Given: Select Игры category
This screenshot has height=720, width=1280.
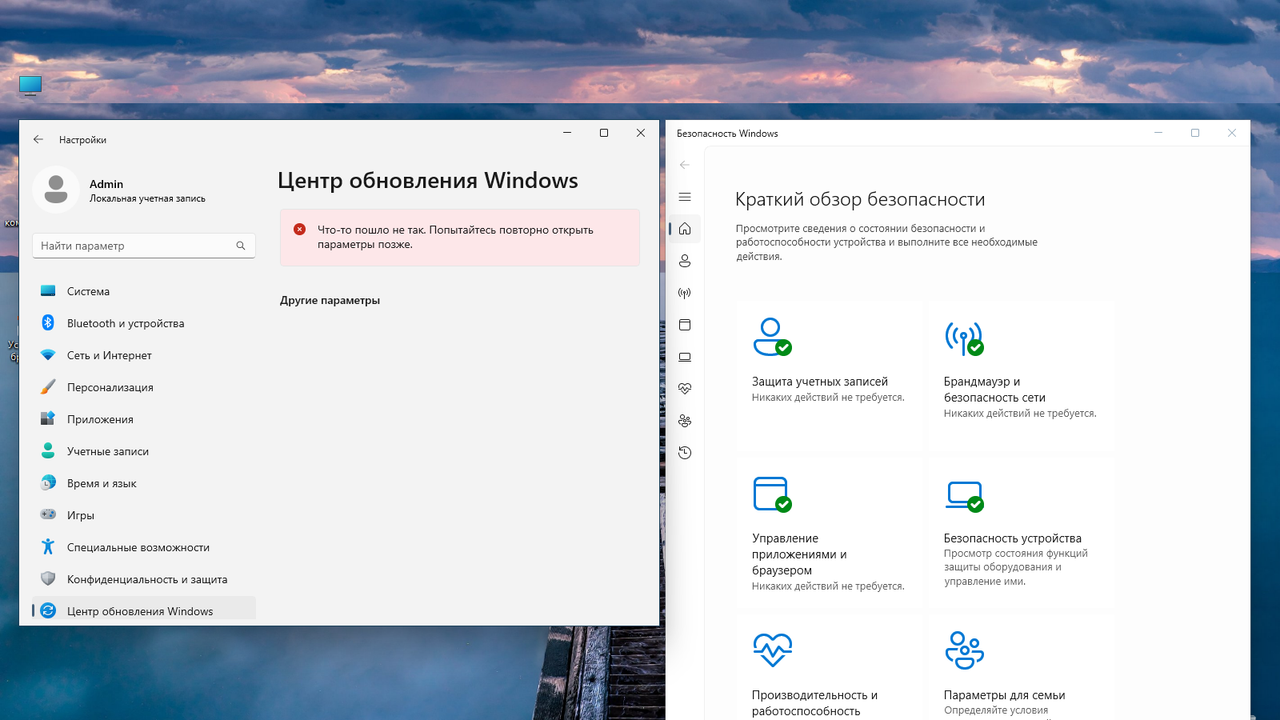Looking at the screenshot, I should [x=144, y=515].
